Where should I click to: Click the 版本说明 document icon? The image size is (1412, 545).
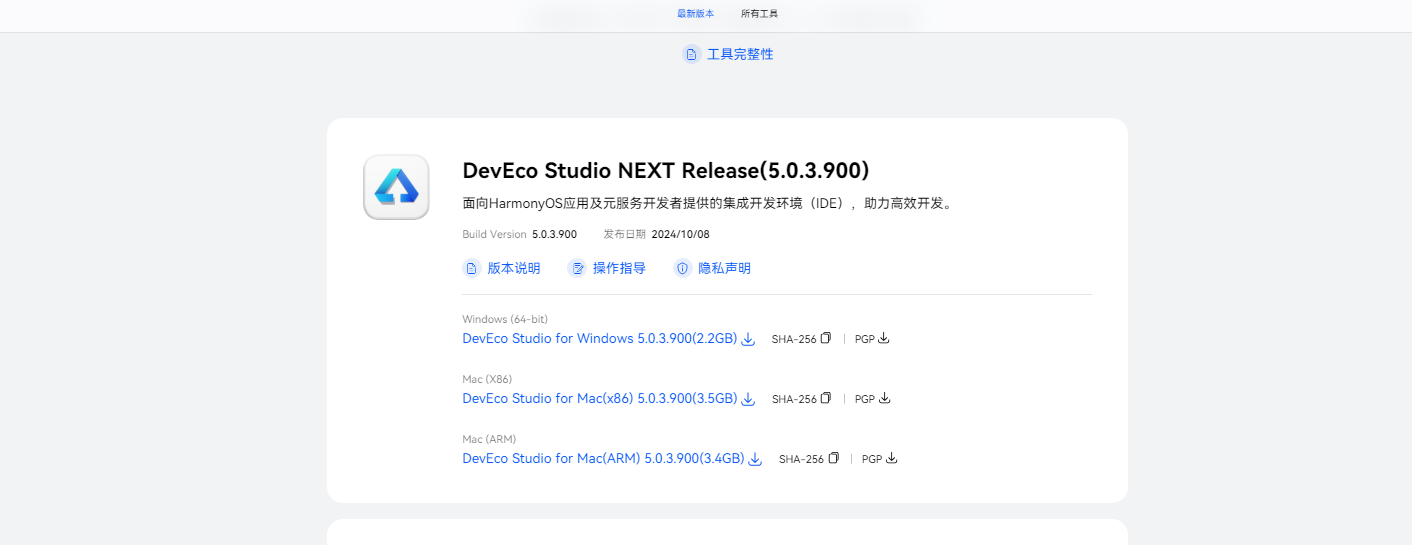[x=472, y=268]
